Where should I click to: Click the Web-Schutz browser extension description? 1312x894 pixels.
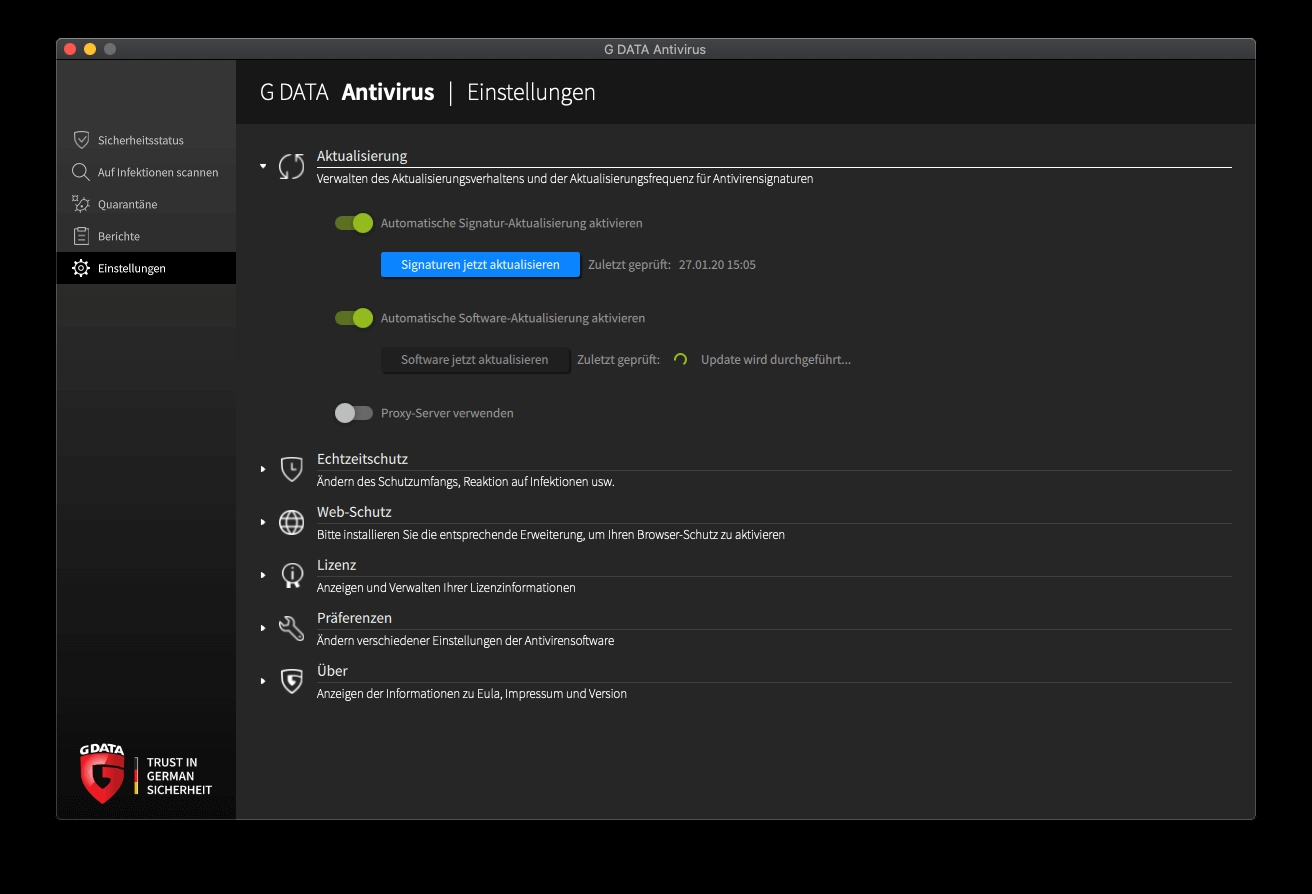coord(551,535)
